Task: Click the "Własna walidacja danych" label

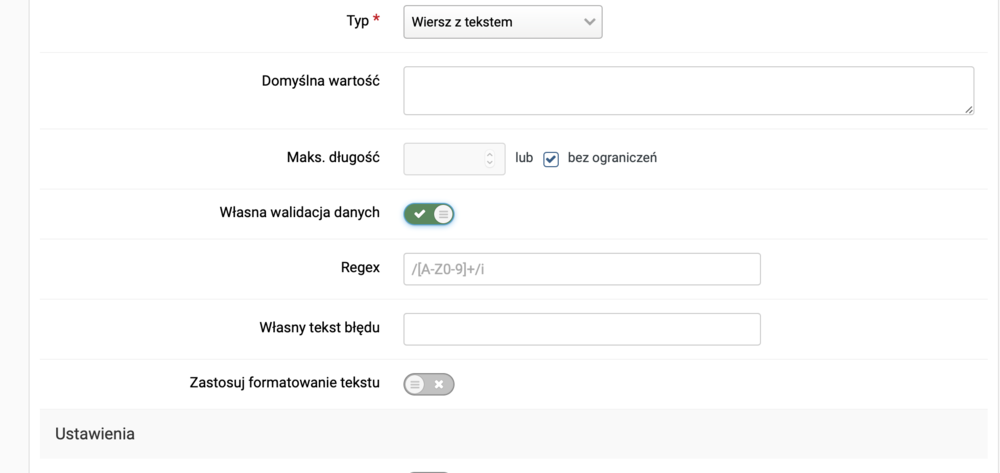Action: [x=299, y=213]
